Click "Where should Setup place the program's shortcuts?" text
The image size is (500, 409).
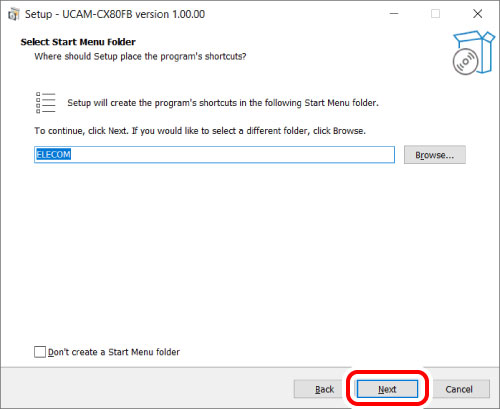point(140,56)
